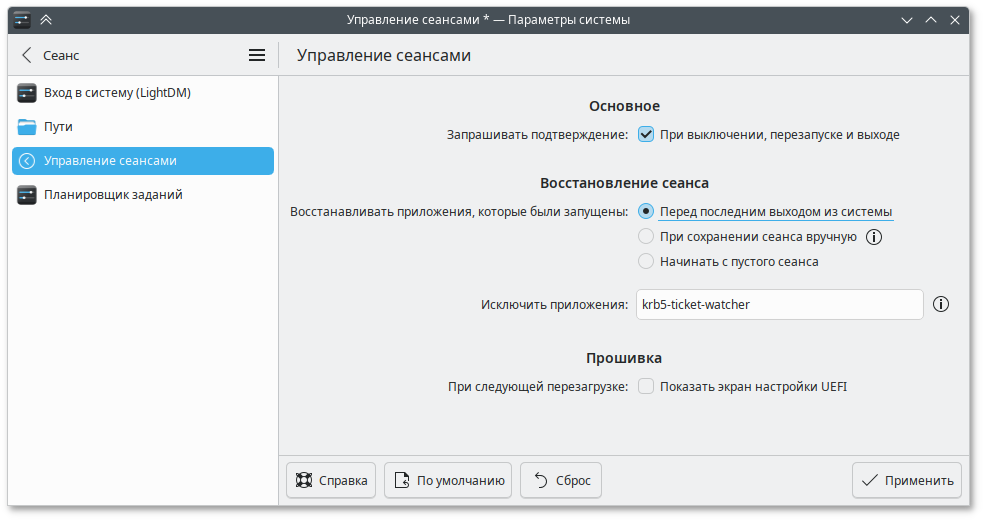Click the Прошивка section heading

click(624, 358)
